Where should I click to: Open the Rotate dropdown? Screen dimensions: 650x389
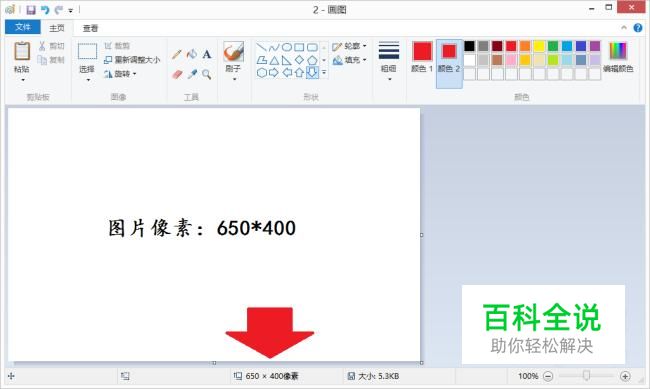[x=120, y=74]
